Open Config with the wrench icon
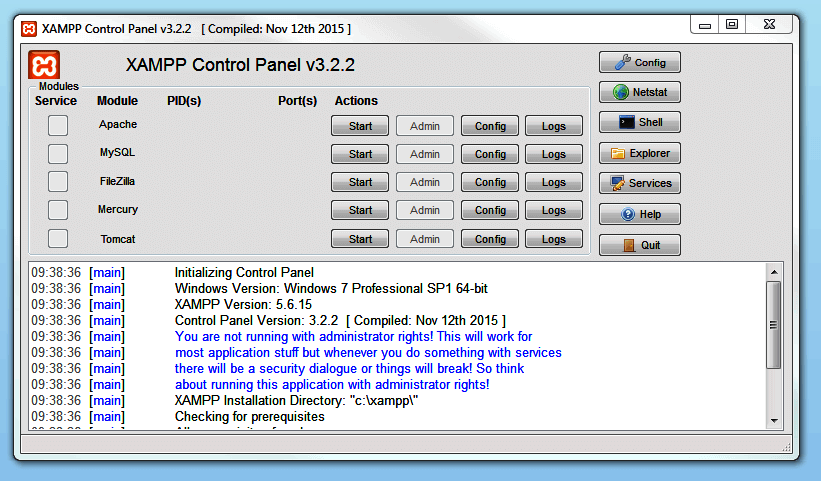821x481 pixels. tap(640, 62)
